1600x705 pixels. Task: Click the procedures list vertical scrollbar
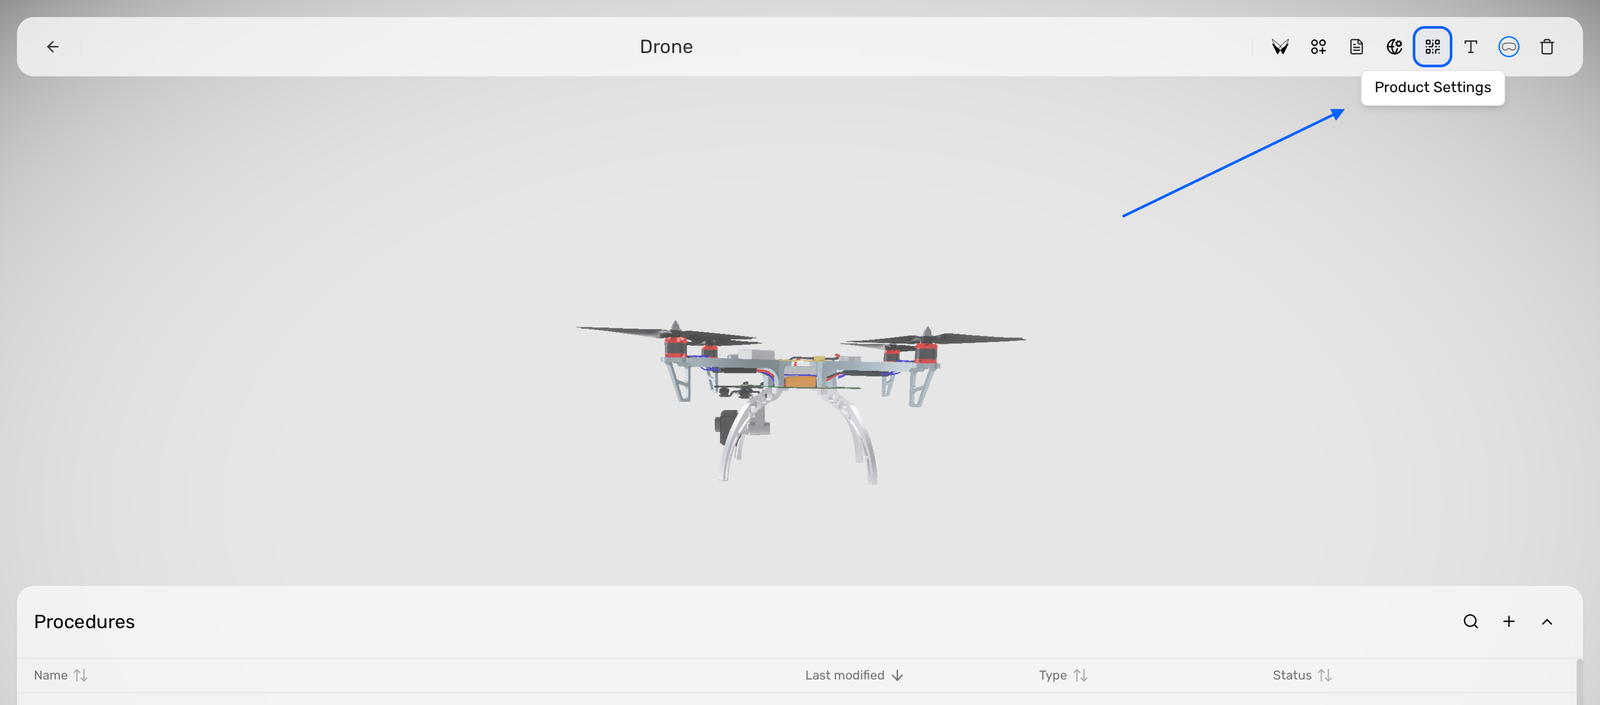(x=1579, y=682)
